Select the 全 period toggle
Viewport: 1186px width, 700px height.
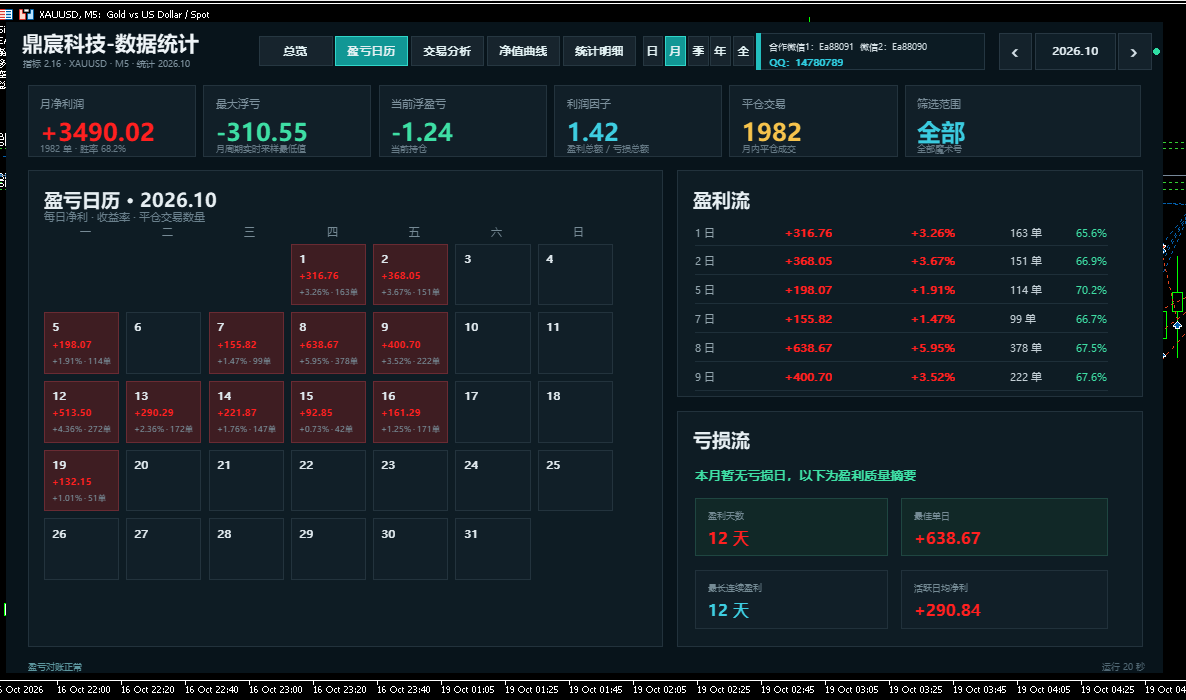click(x=744, y=51)
